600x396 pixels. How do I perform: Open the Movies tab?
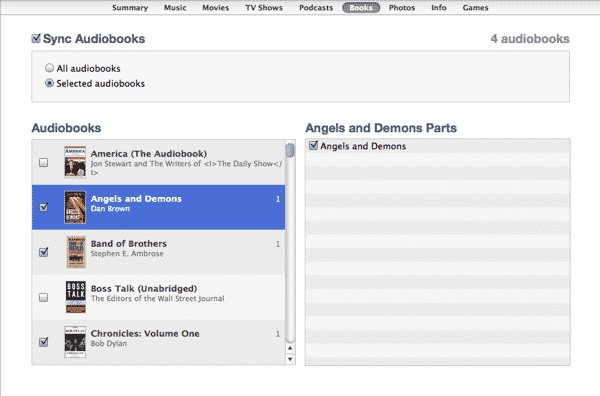(x=215, y=8)
